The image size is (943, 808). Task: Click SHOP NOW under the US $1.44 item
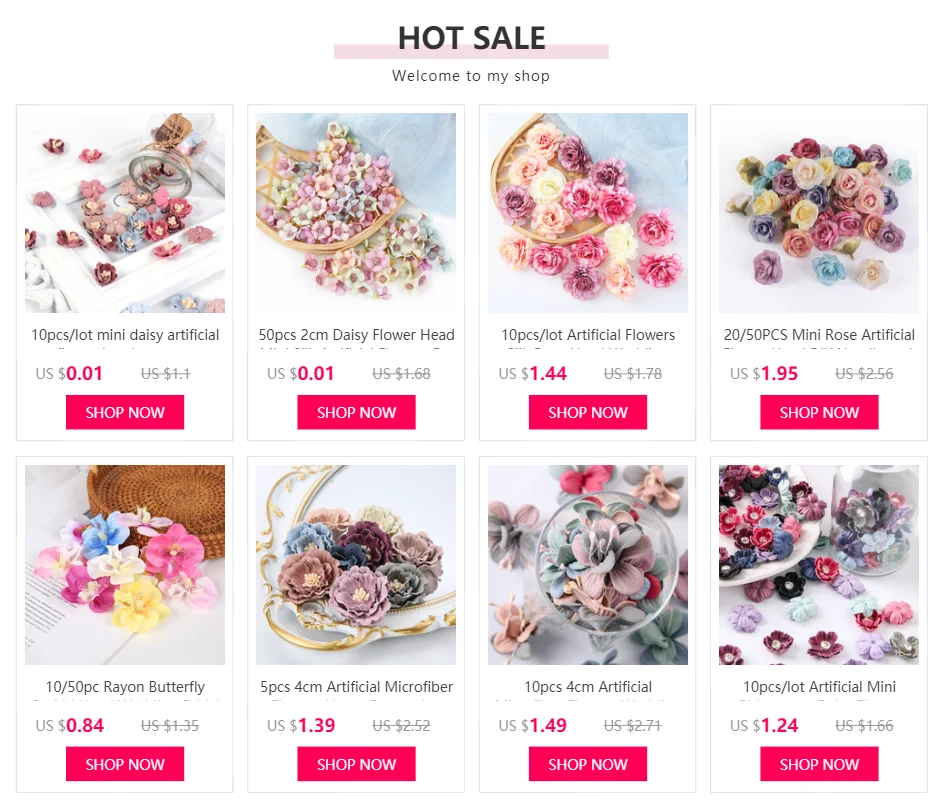pyautogui.click(x=588, y=412)
